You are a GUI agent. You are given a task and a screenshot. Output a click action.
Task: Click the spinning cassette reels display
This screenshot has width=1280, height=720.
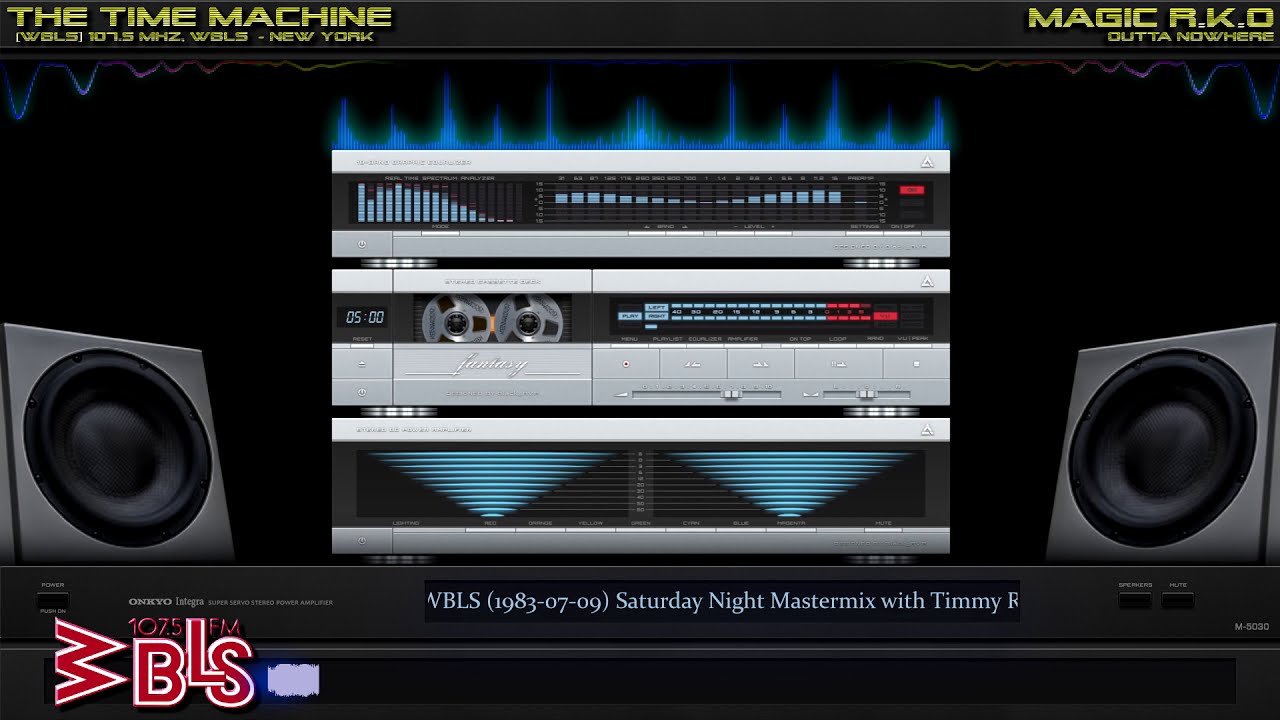point(492,317)
